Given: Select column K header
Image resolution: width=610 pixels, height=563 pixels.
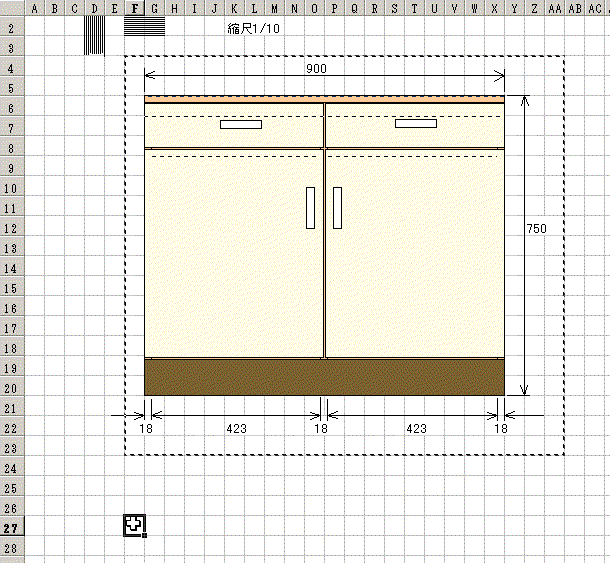Looking at the screenshot, I should click(235, 8).
